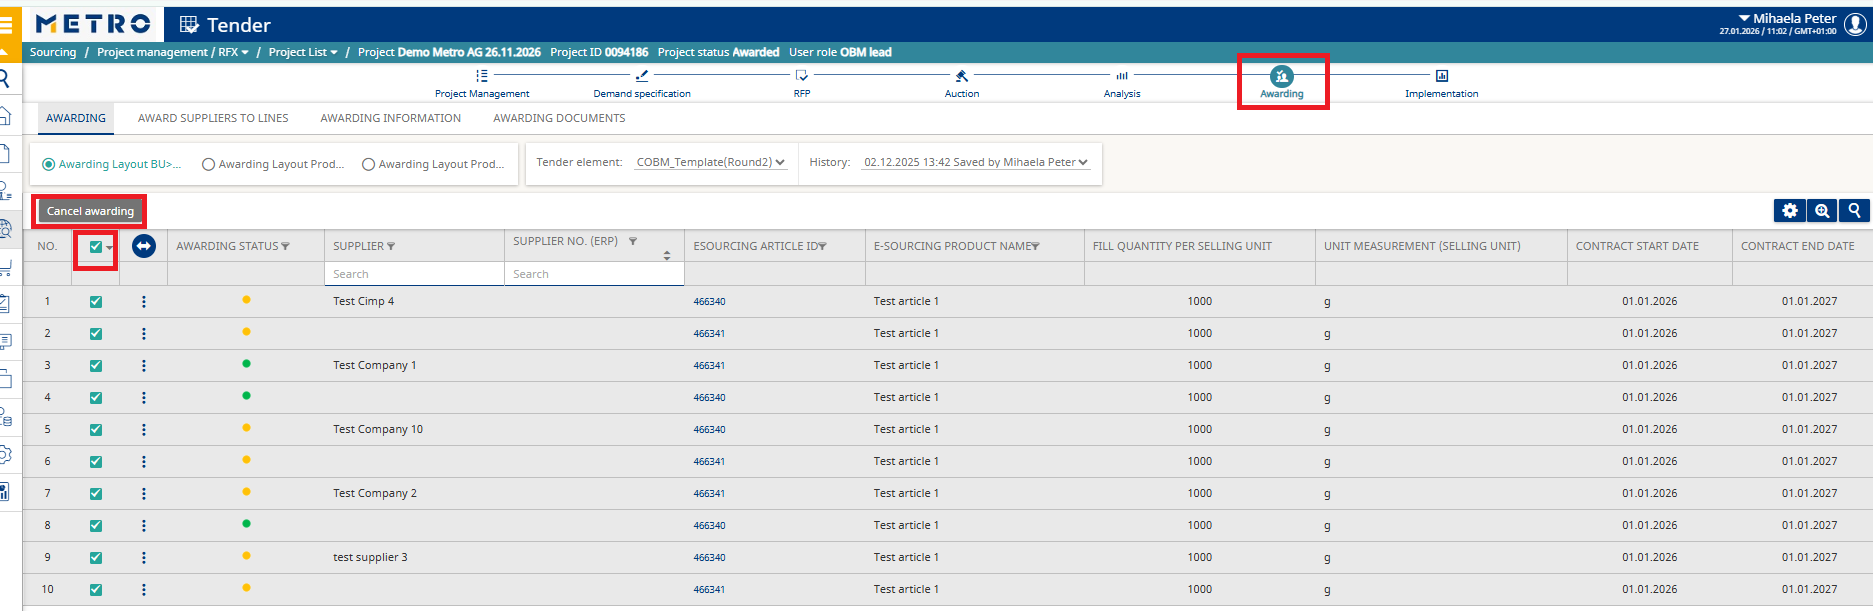Viewport: 1873px width, 611px height.
Task: Go to the RFP step icon
Action: [802, 76]
